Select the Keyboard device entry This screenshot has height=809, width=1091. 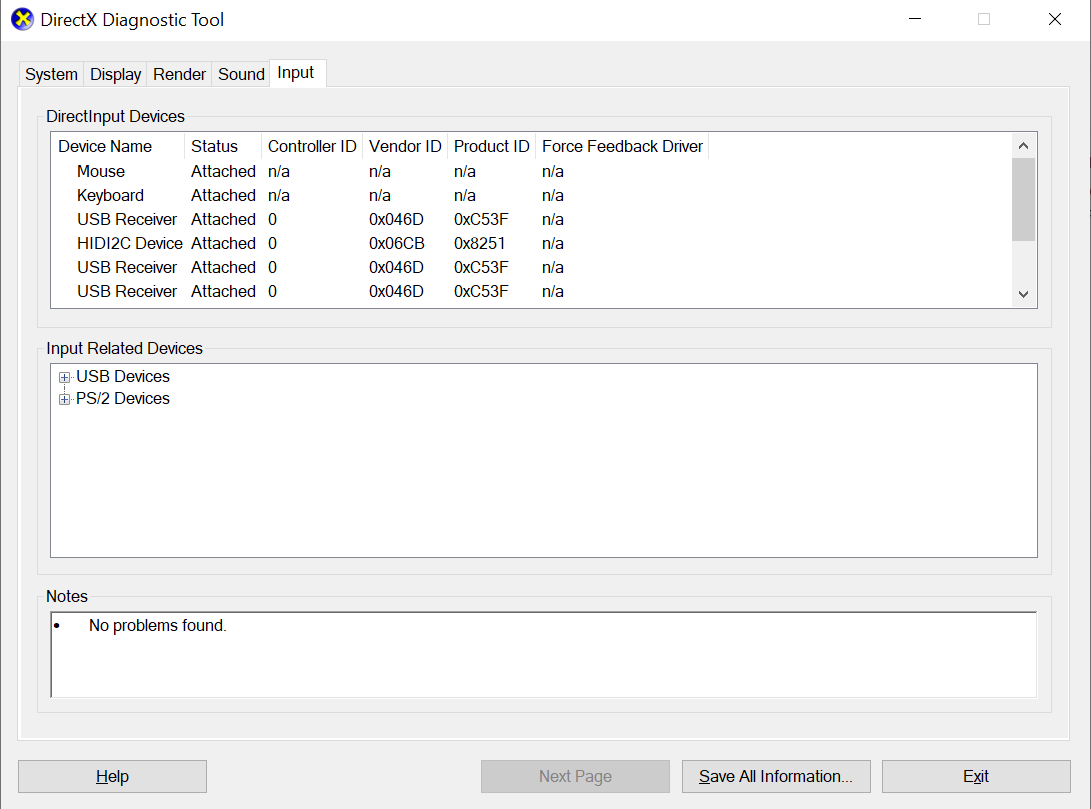point(110,195)
